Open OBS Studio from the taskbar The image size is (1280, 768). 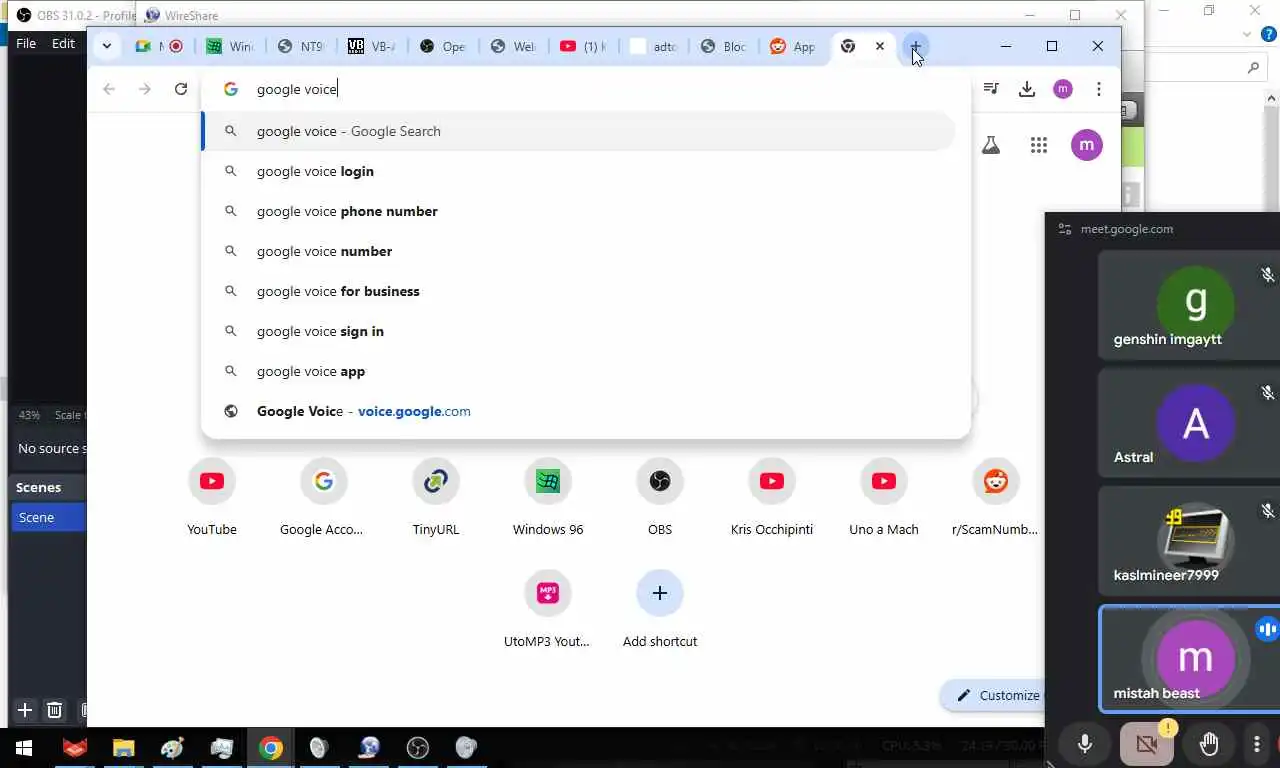(x=417, y=747)
